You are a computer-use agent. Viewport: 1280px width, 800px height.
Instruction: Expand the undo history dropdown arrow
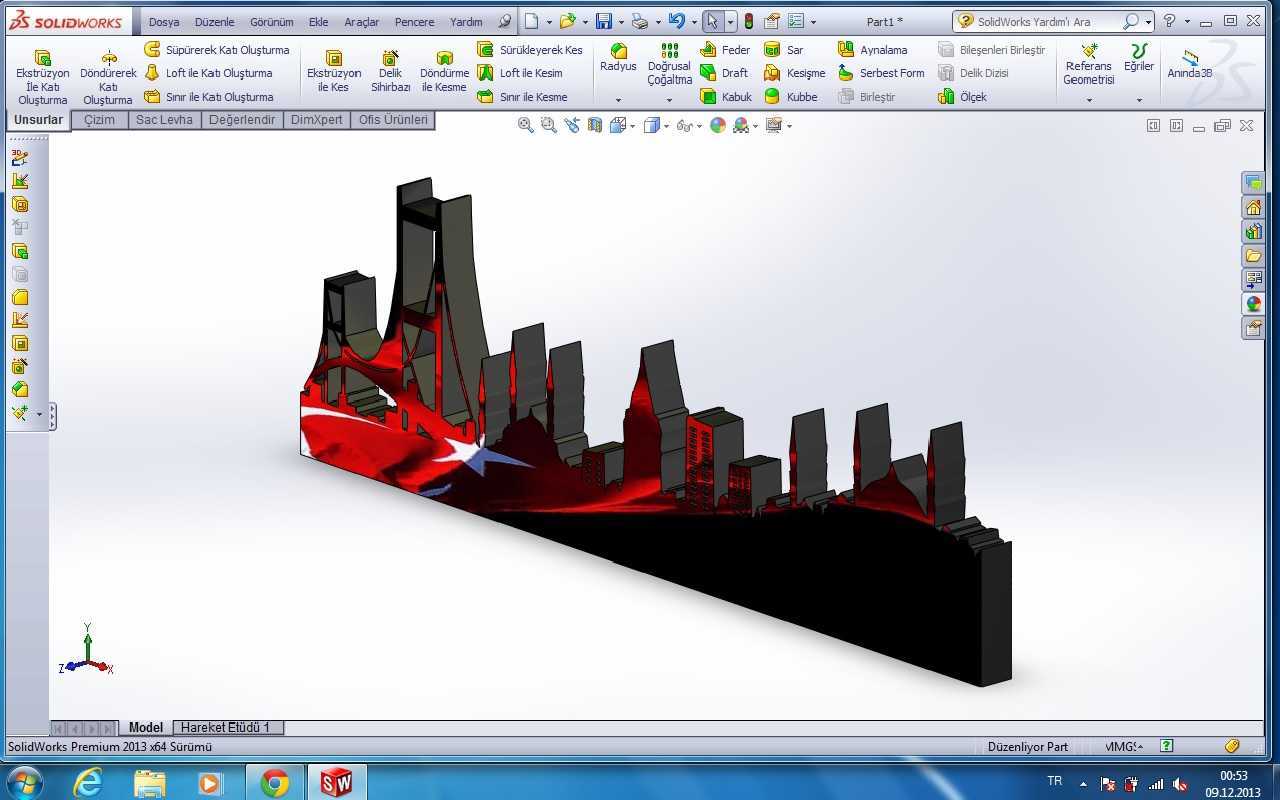[x=694, y=22]
